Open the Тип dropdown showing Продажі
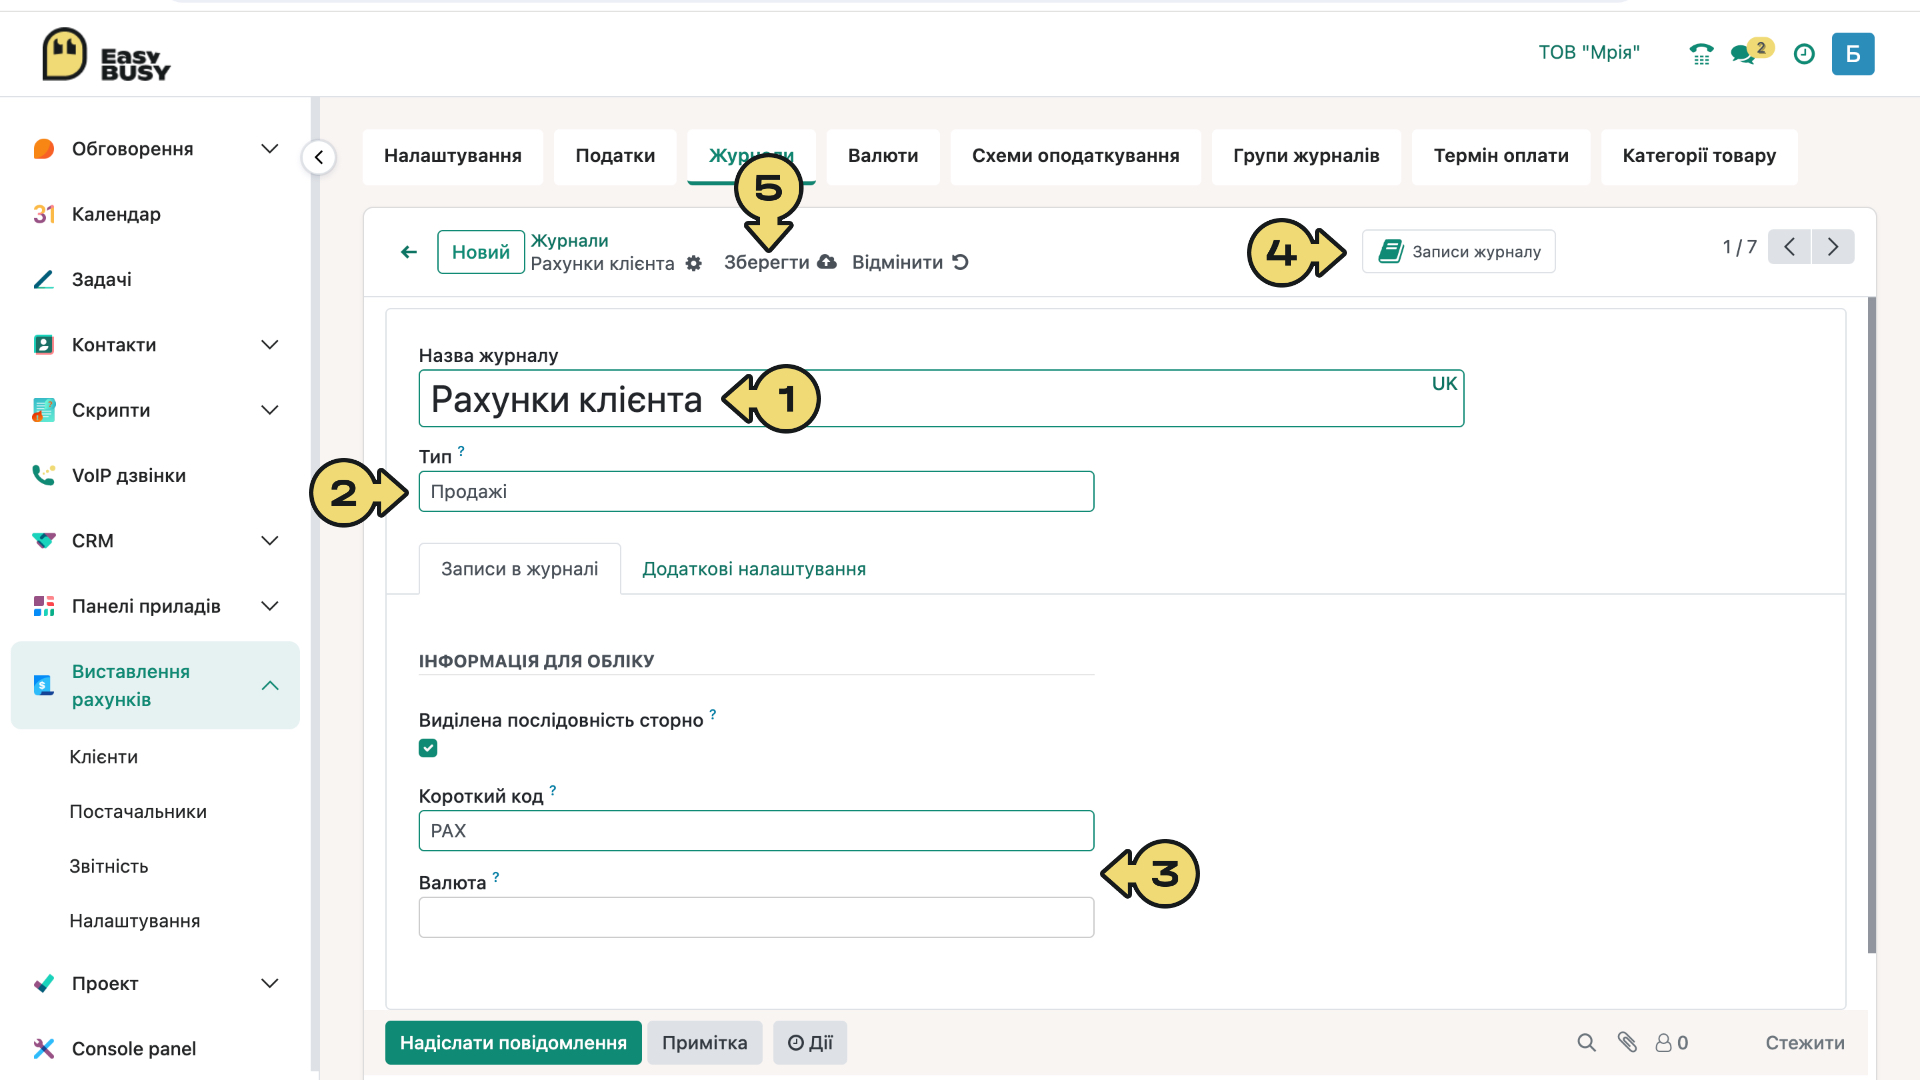This screenshot has height=1080, width=1920. coord(756,492)
